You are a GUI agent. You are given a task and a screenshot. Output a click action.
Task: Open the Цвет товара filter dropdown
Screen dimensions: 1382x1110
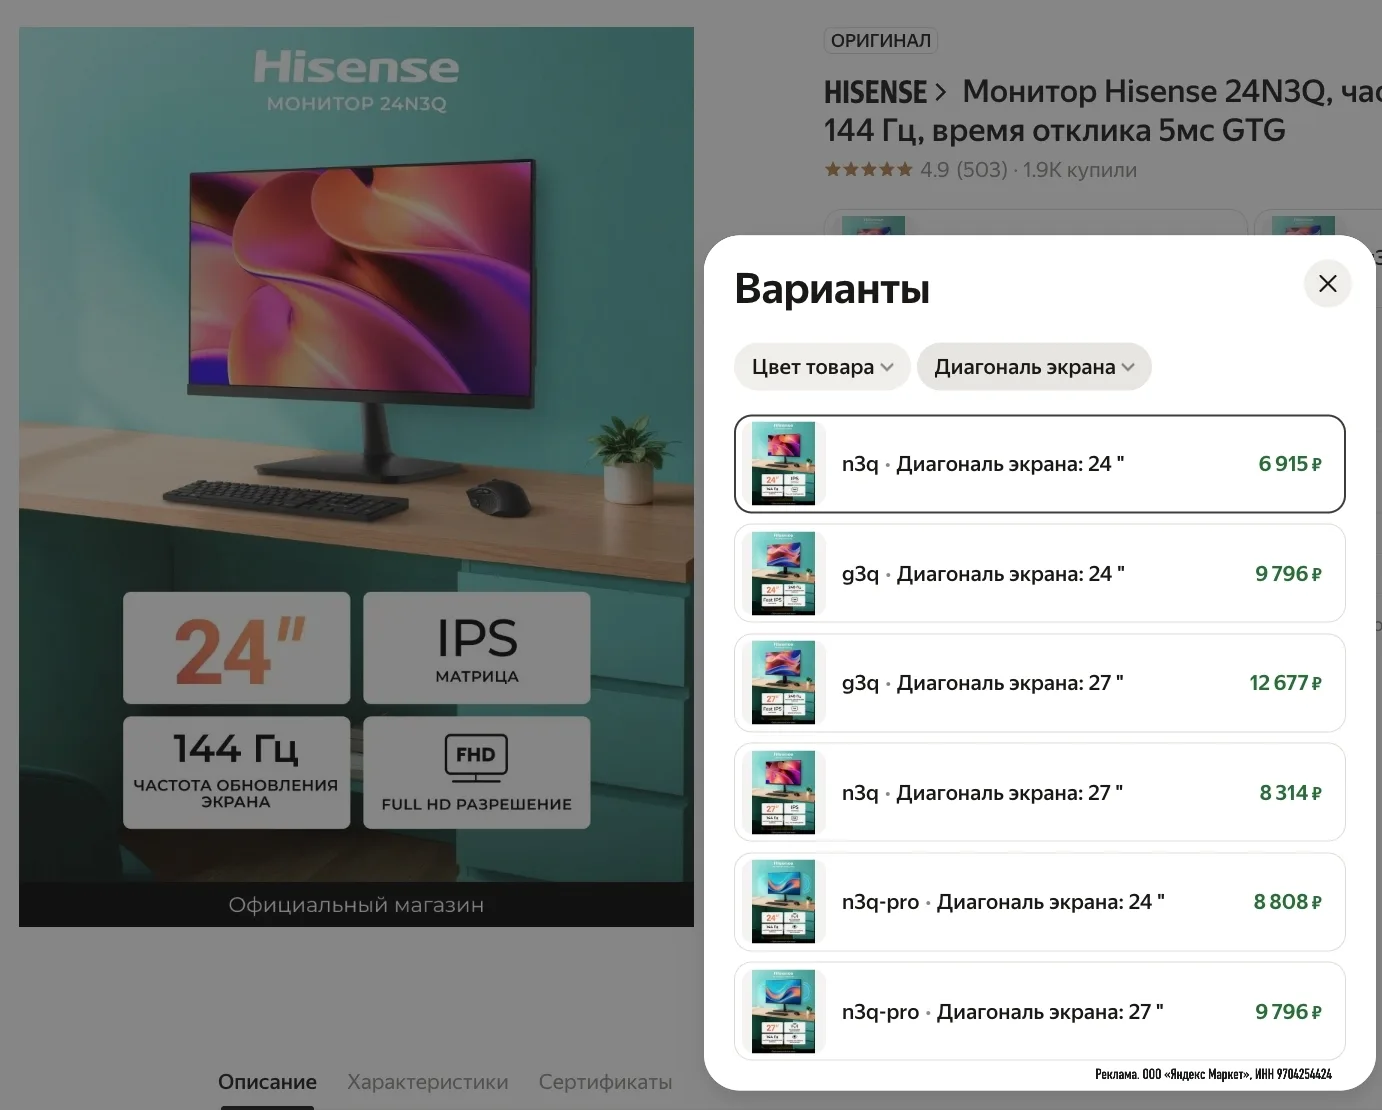[x=822, y=367]
